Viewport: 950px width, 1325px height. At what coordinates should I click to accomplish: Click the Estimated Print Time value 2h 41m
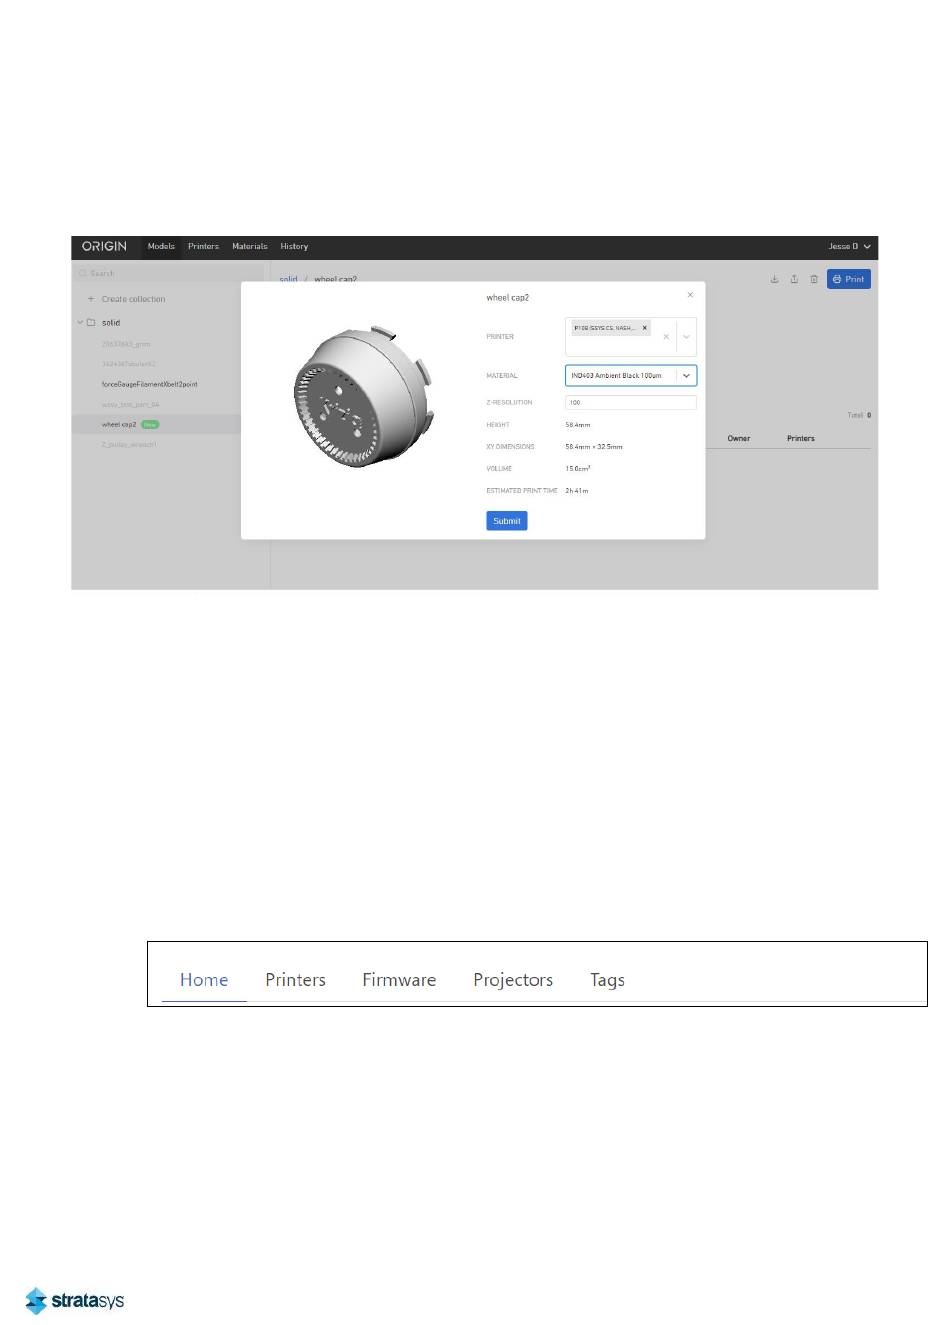[x=577, y=491]
